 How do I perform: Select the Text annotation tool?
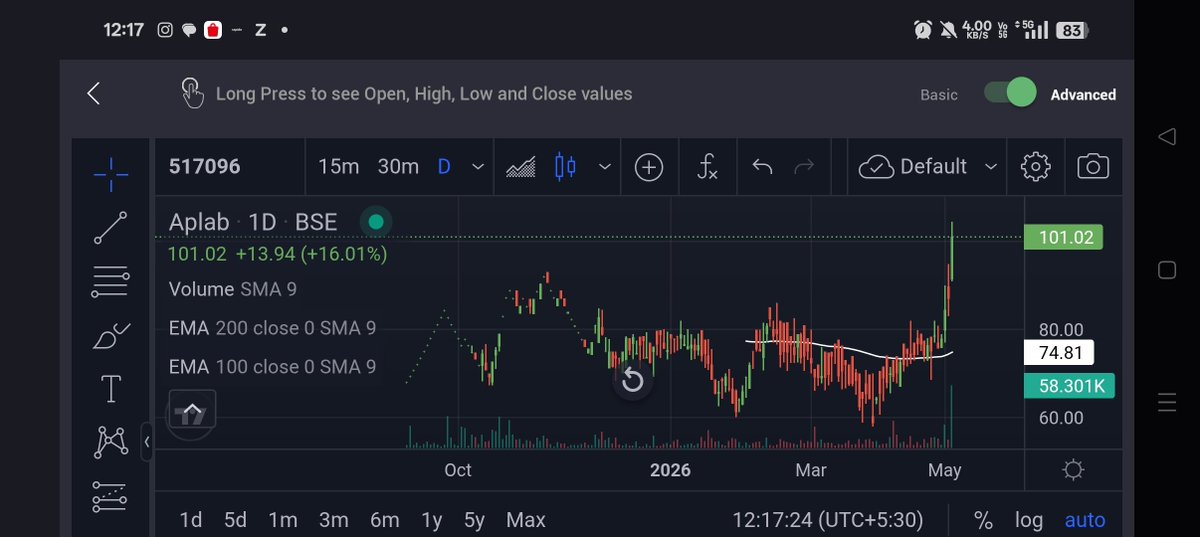tap(111, 389)
